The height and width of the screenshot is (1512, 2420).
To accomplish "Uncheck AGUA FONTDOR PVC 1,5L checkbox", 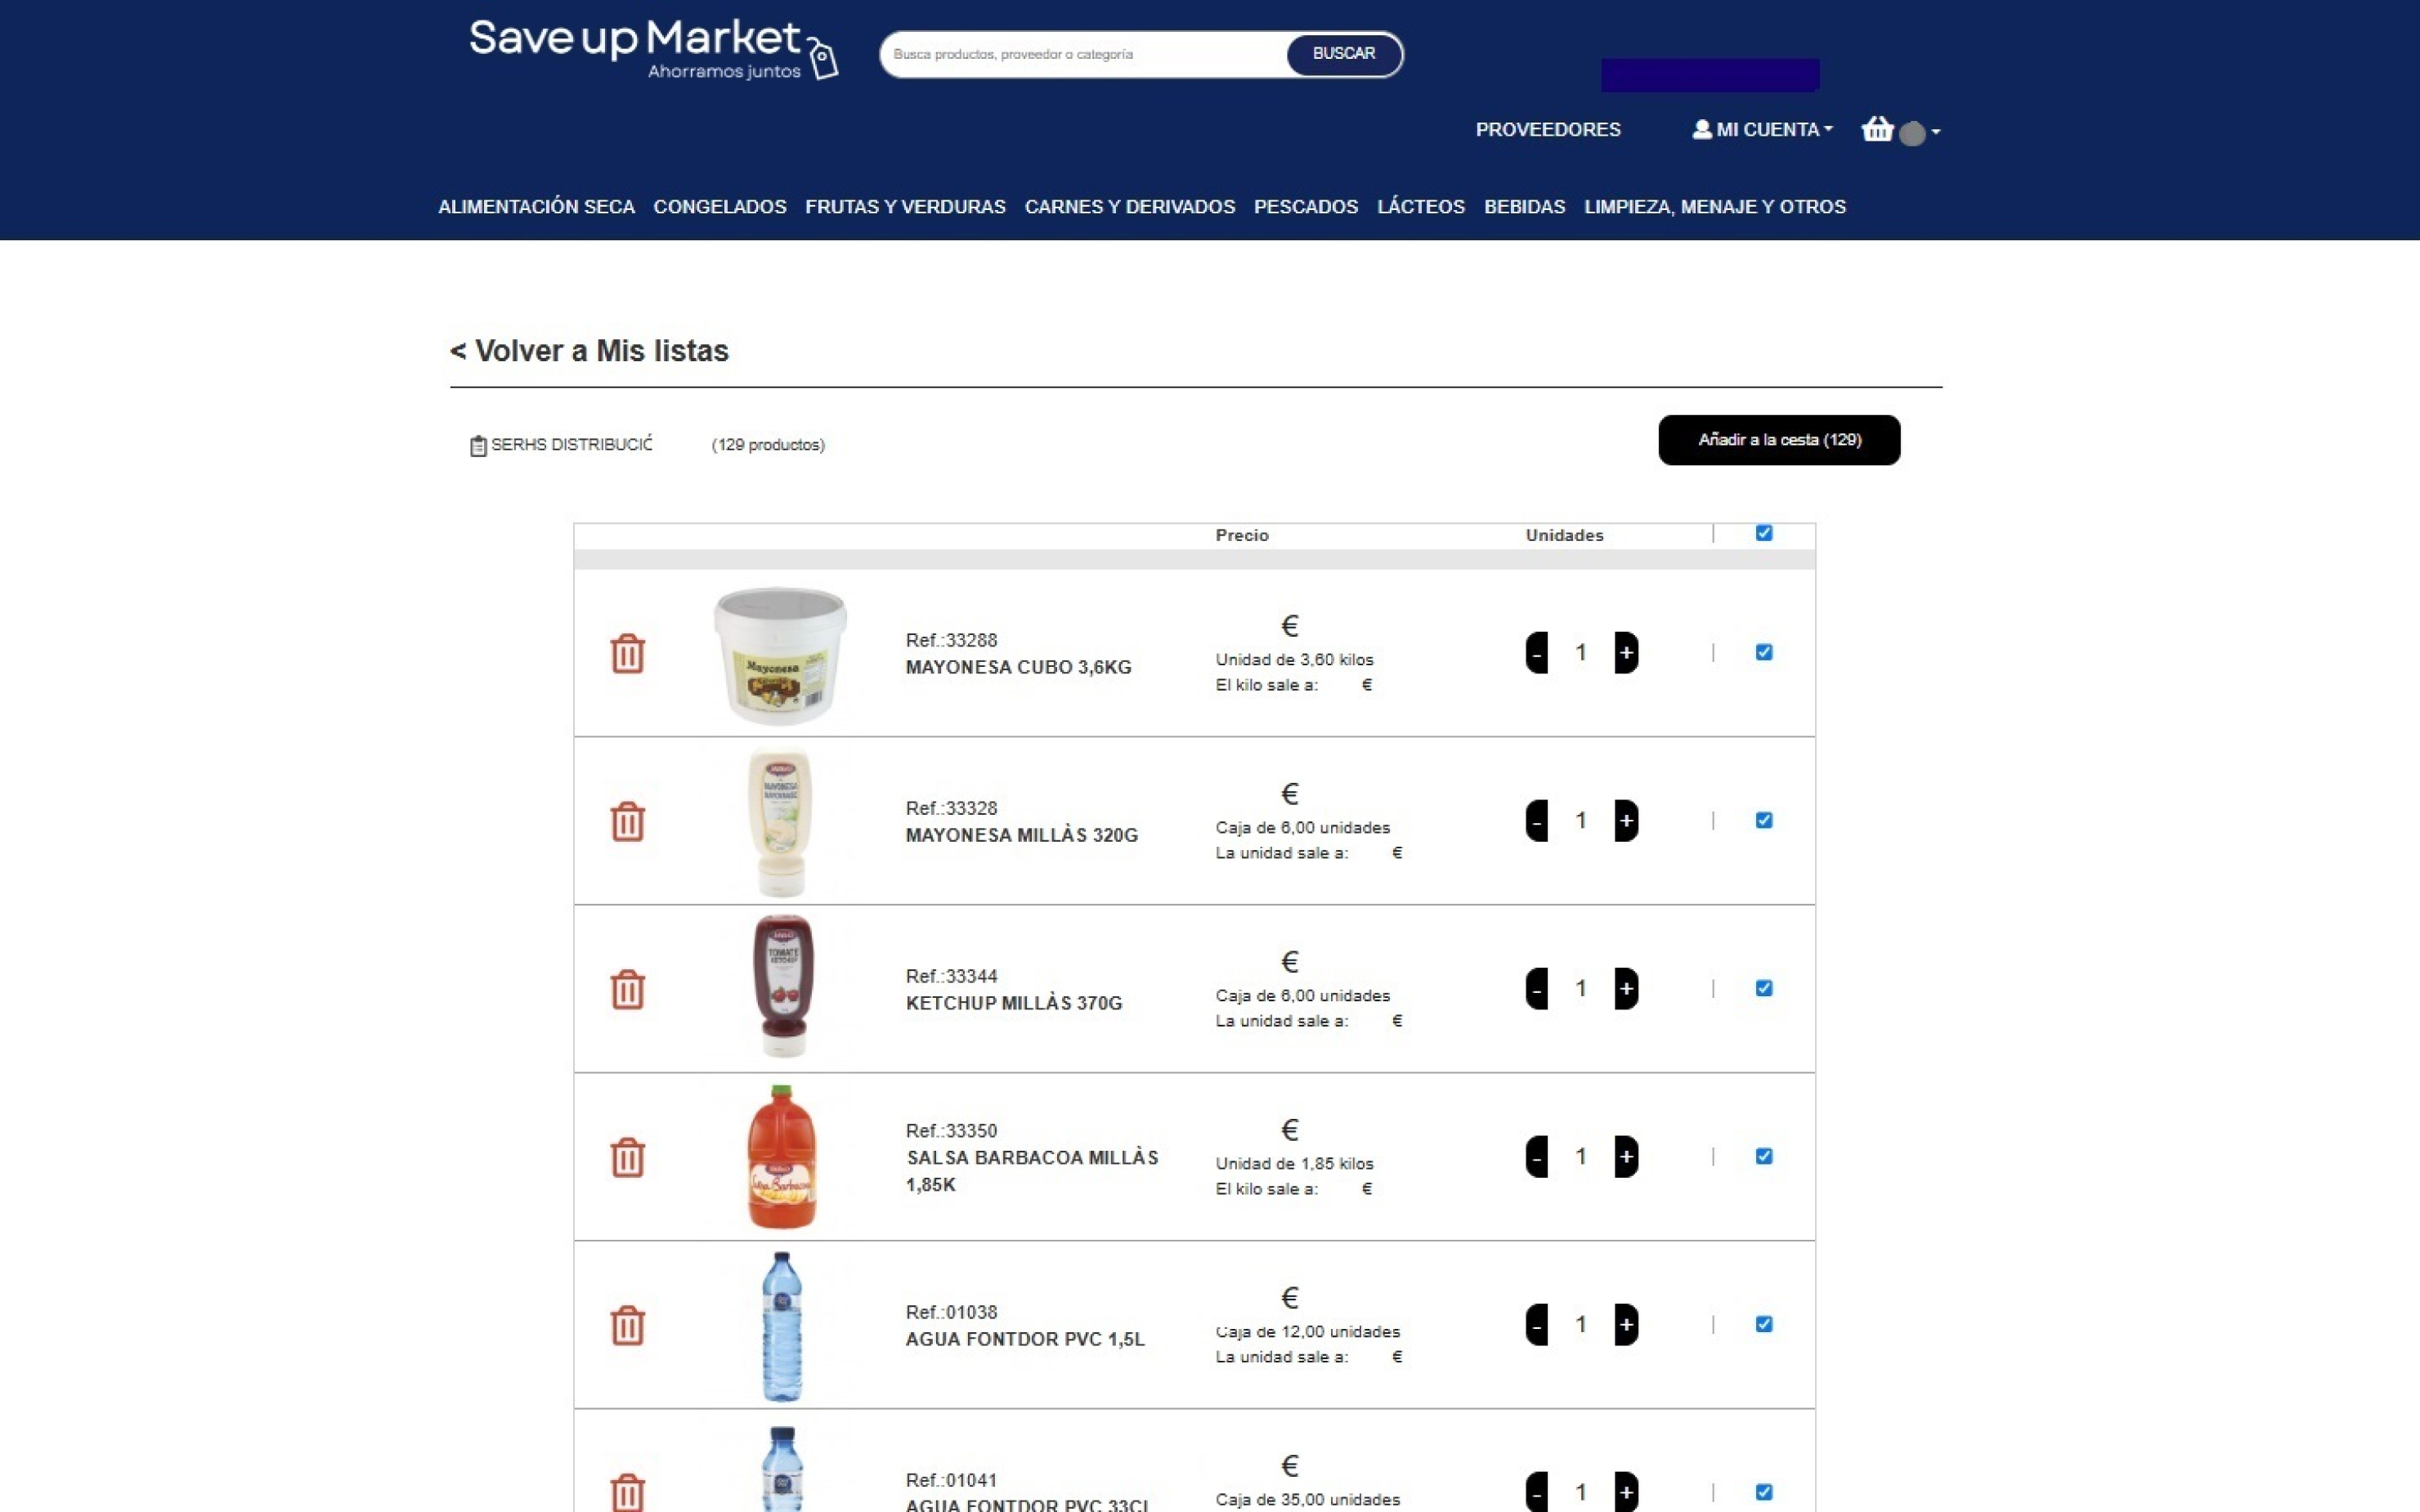I will pos(1764,1324).
